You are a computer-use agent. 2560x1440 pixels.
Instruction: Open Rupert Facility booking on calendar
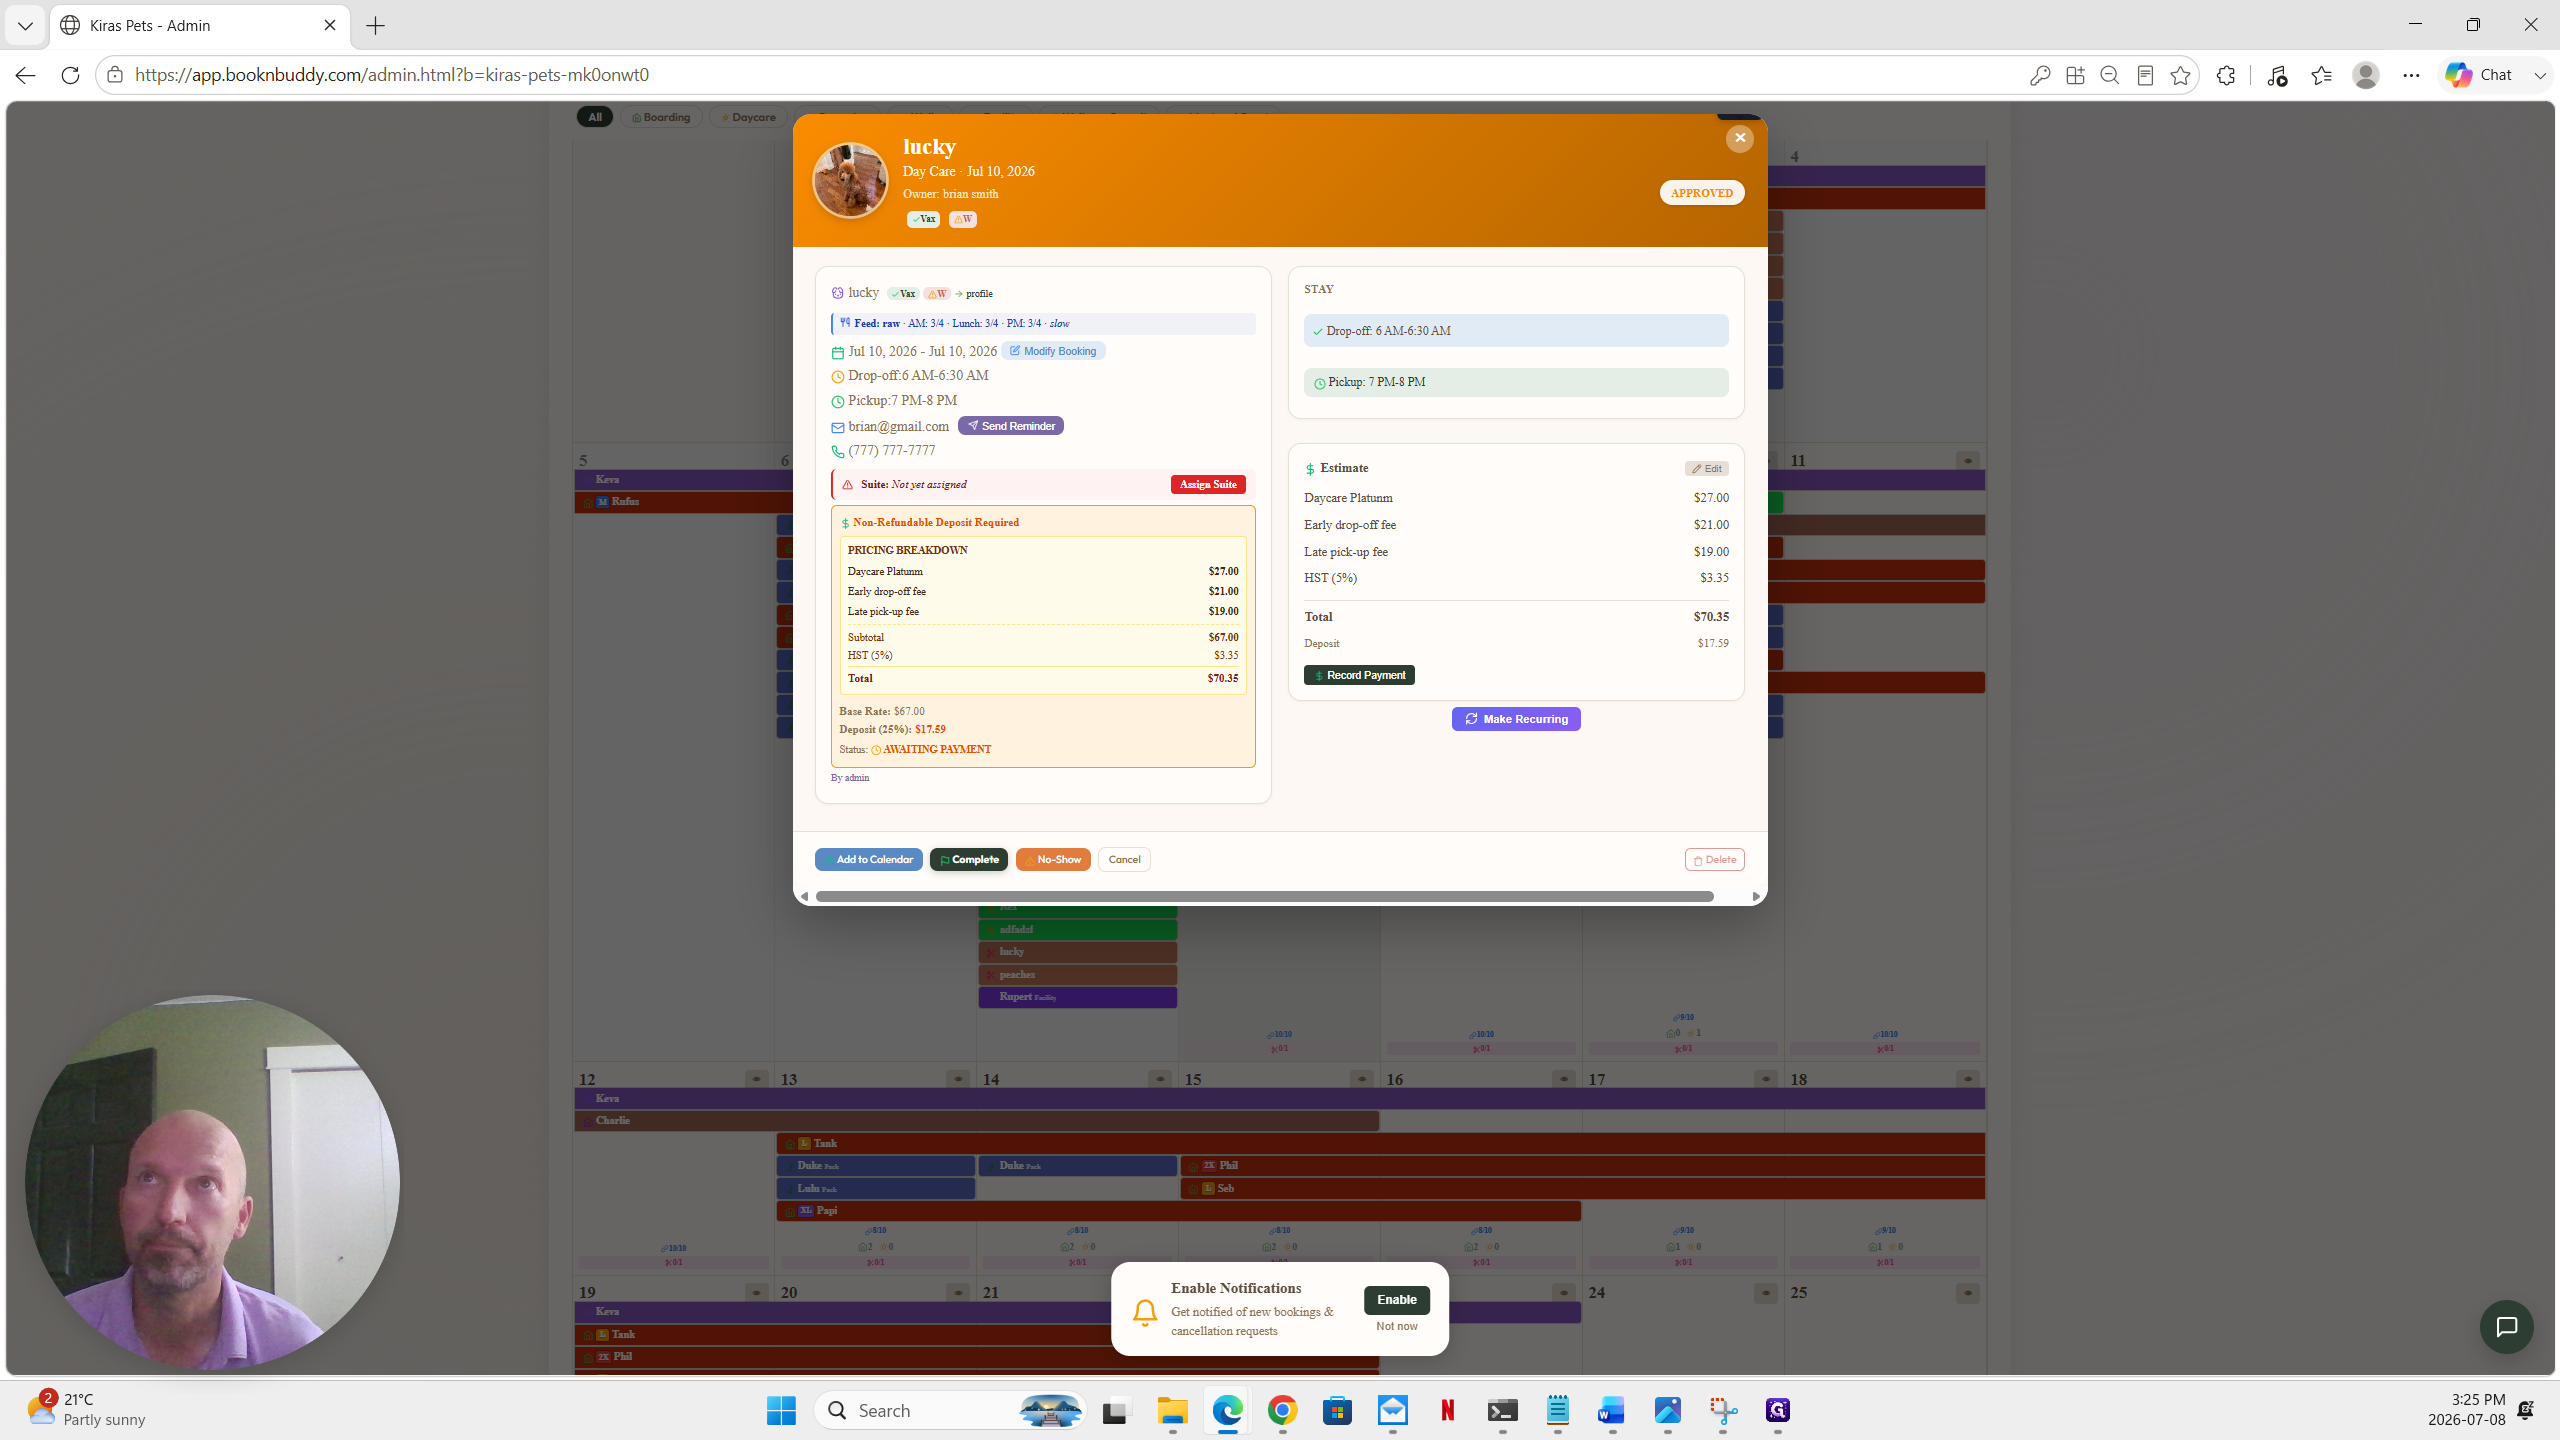1077,997
